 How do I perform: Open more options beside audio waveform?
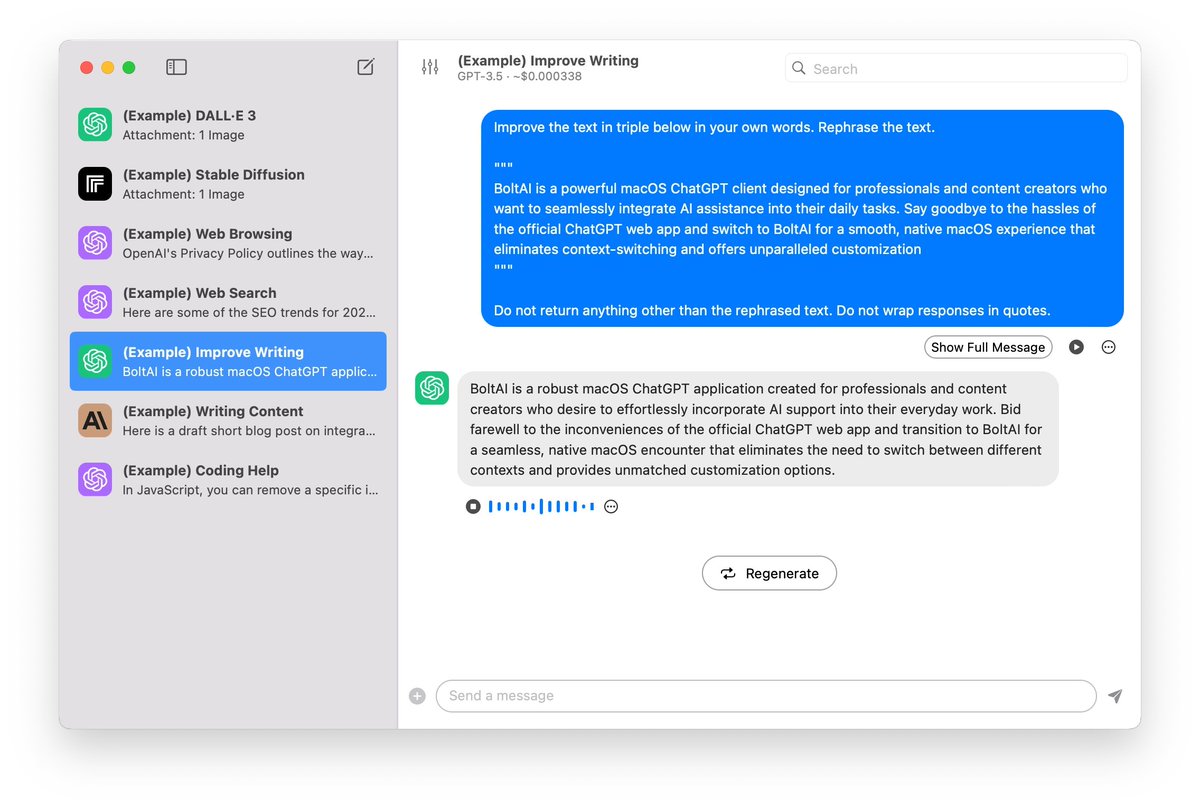611,506
